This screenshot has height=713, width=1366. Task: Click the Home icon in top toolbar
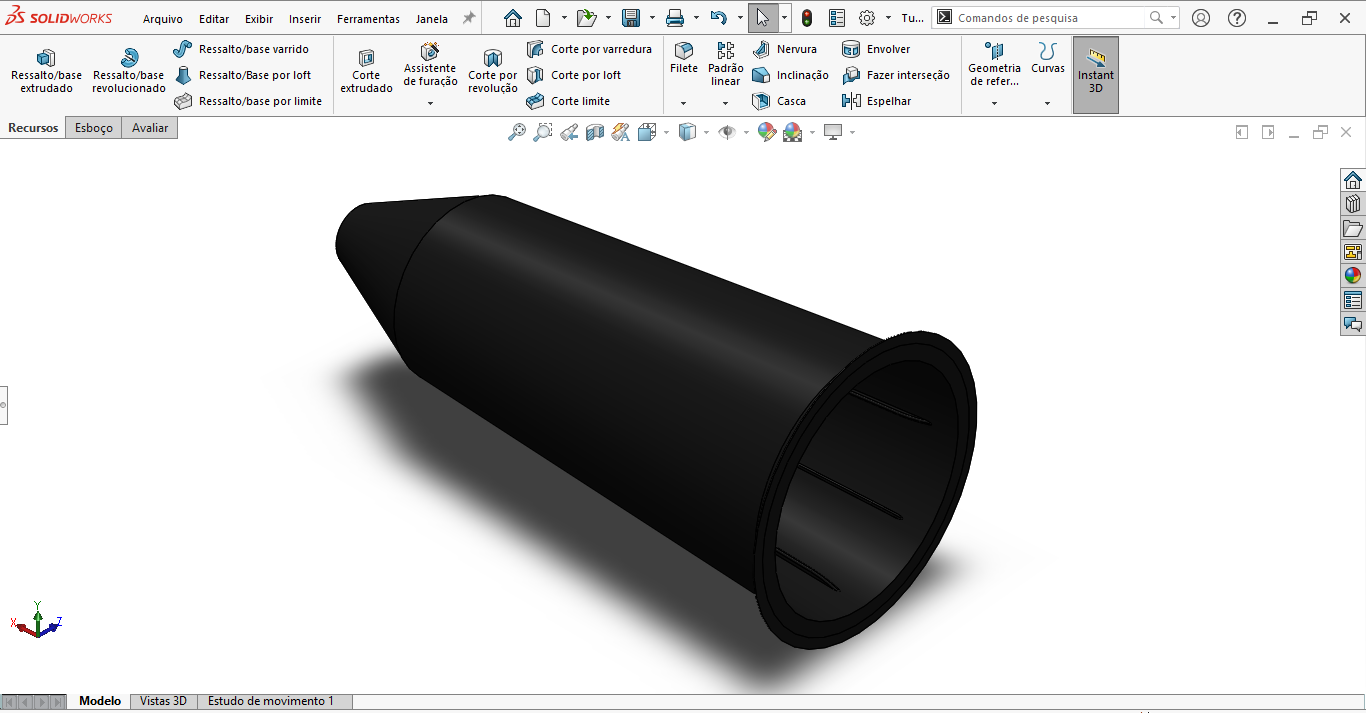[x=513, y=18]
